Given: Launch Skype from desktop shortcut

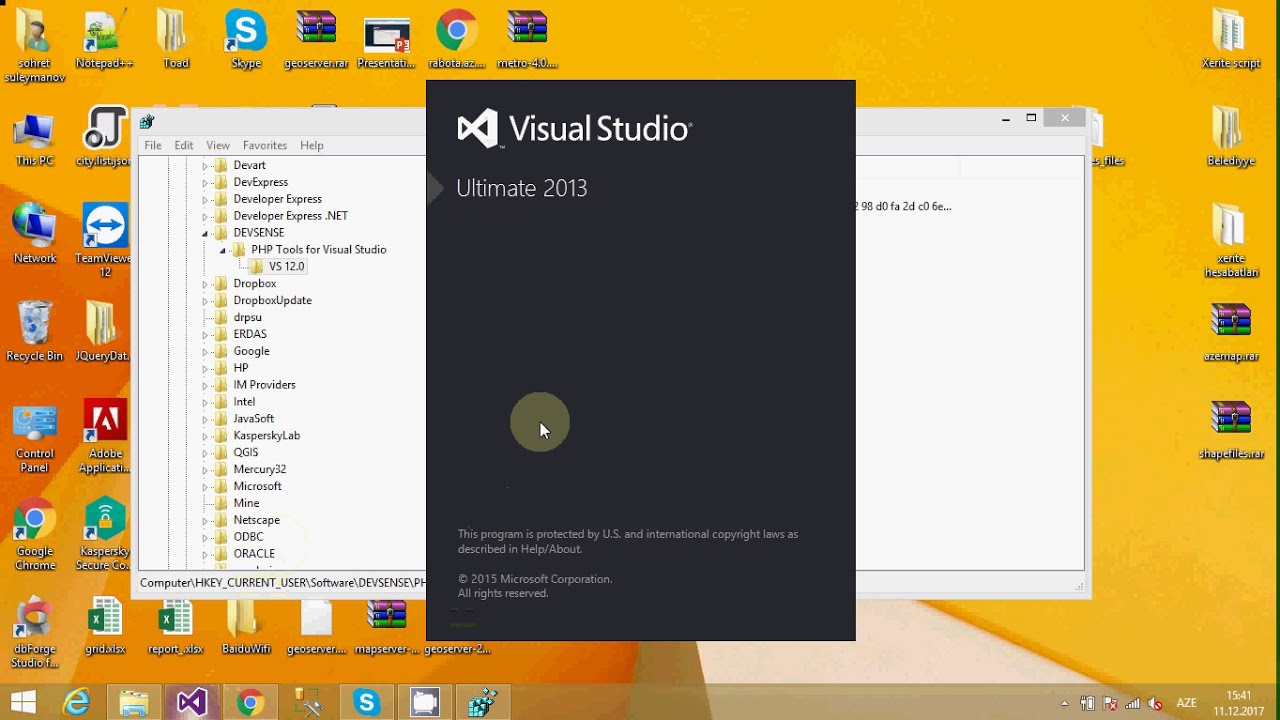Looking at the screenshot, I should coord(246,40).
